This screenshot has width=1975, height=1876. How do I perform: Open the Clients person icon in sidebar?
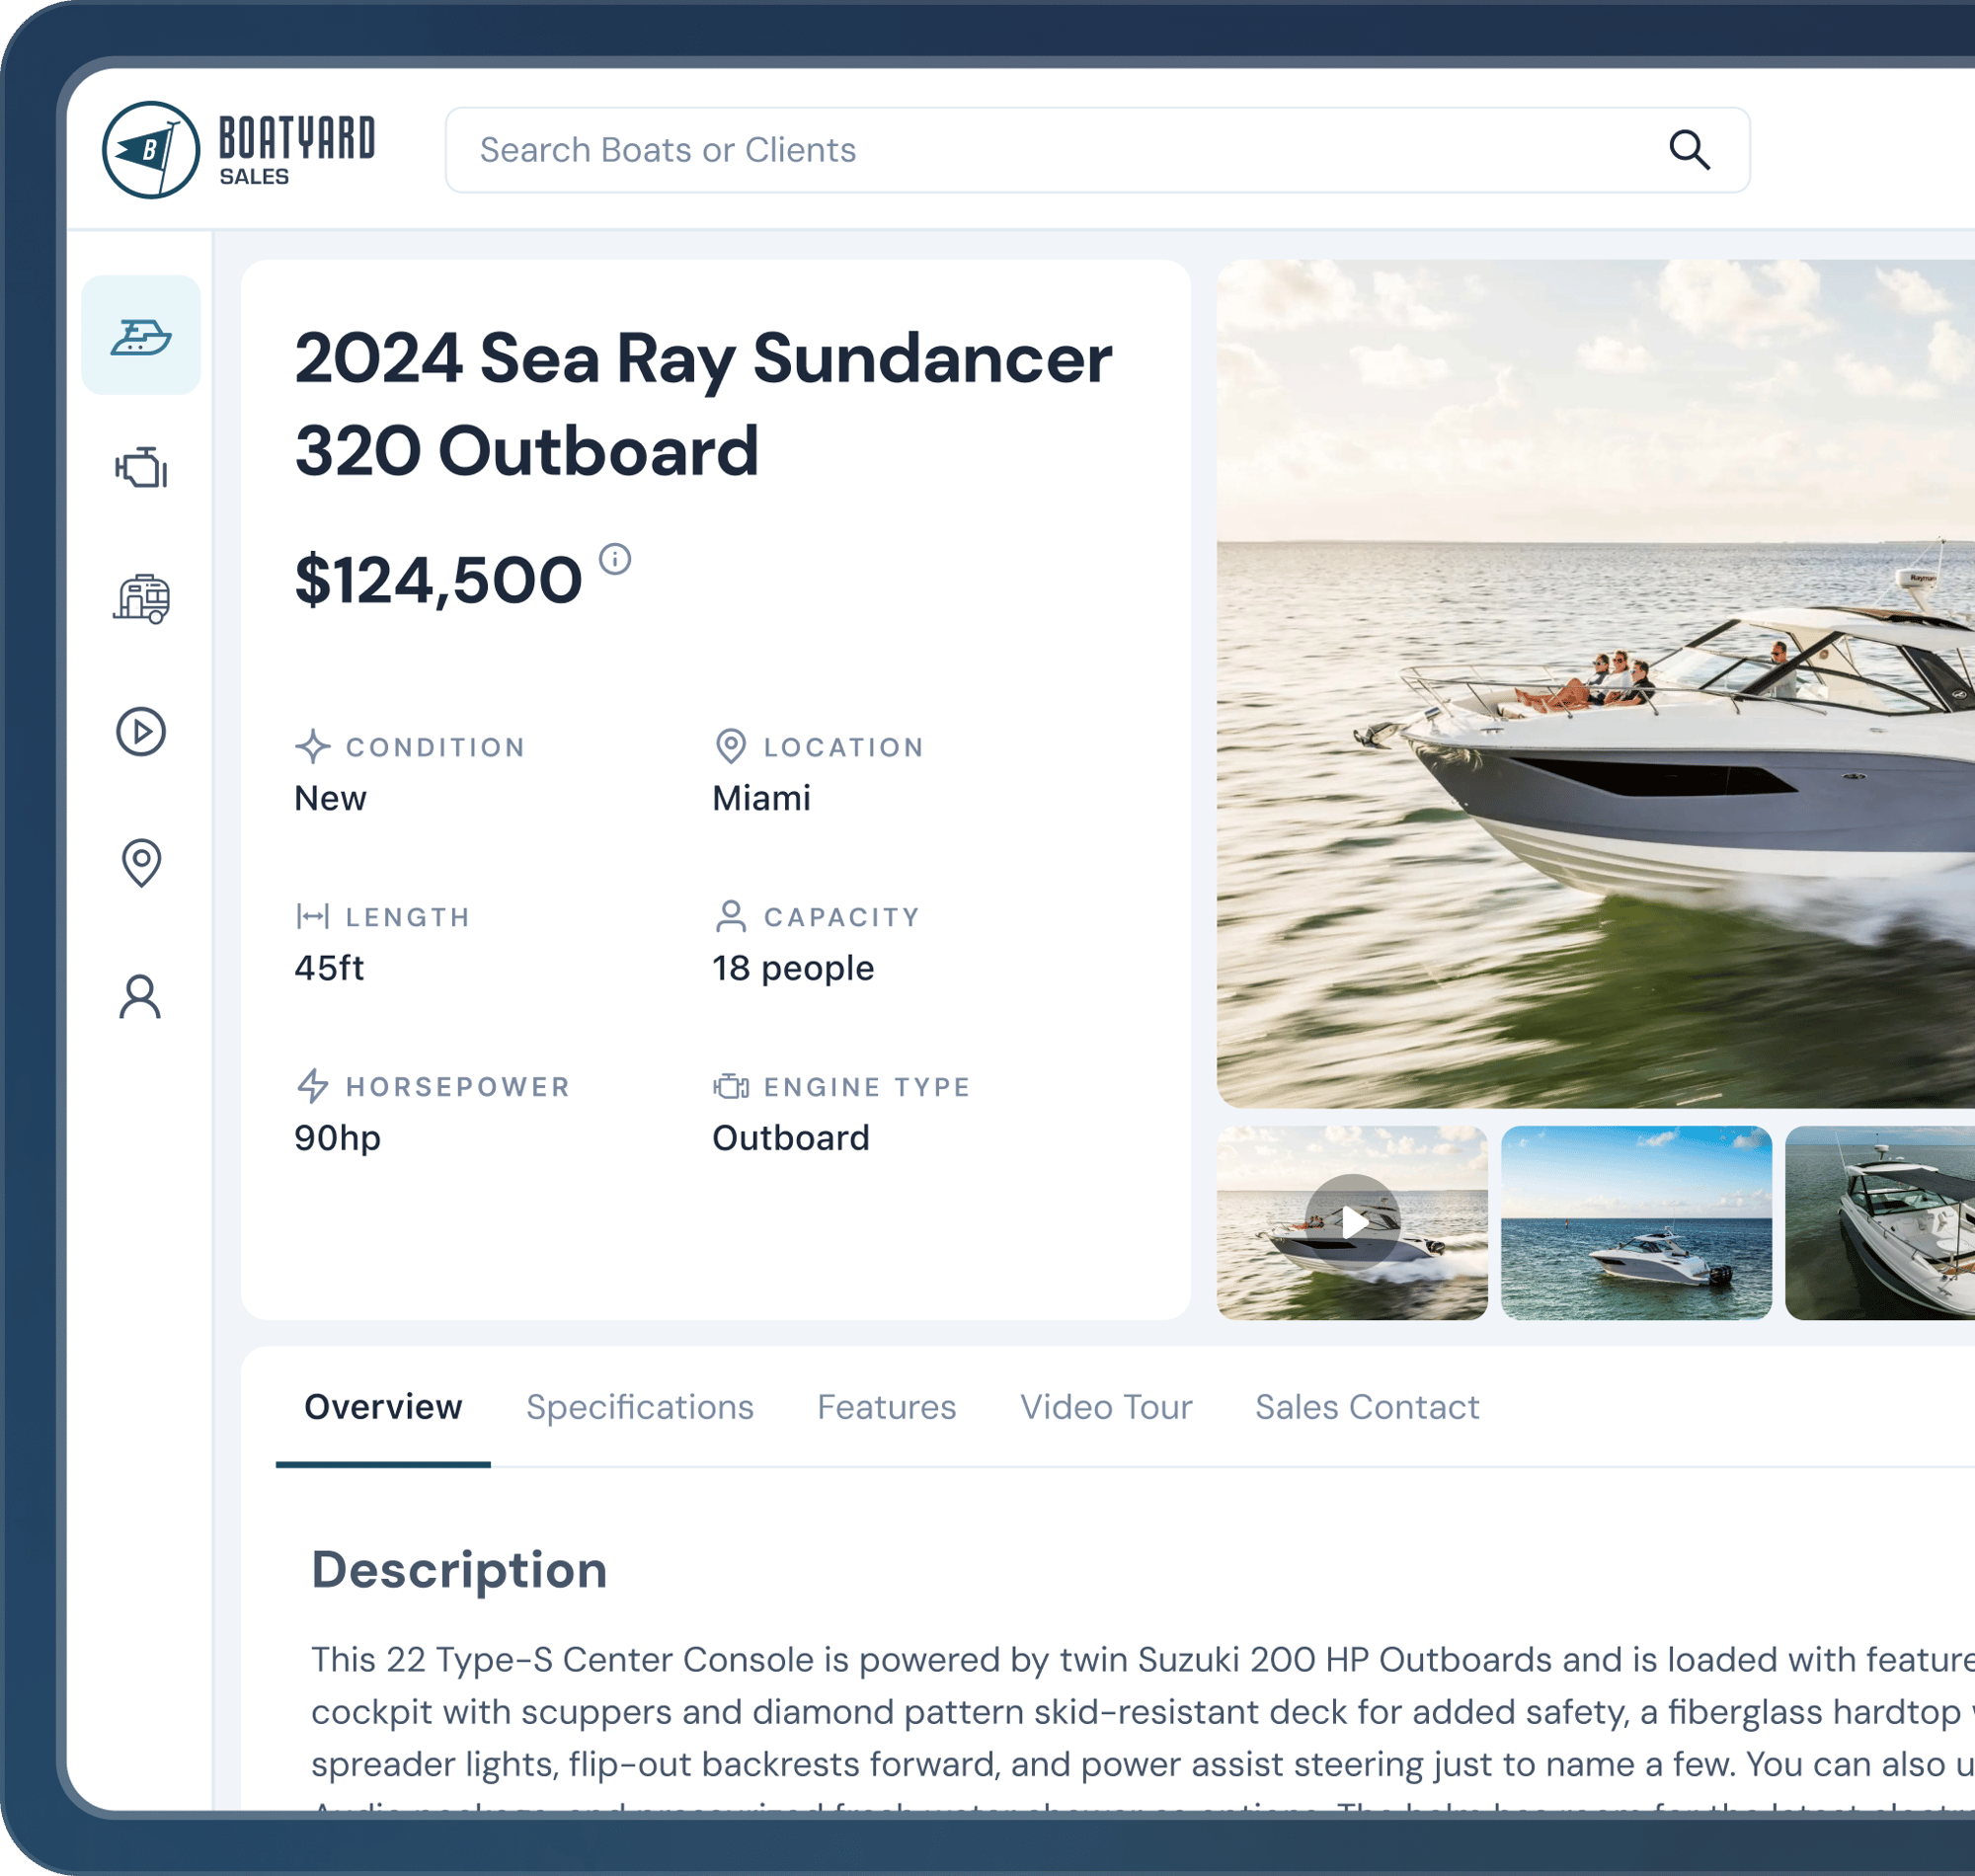141,996
